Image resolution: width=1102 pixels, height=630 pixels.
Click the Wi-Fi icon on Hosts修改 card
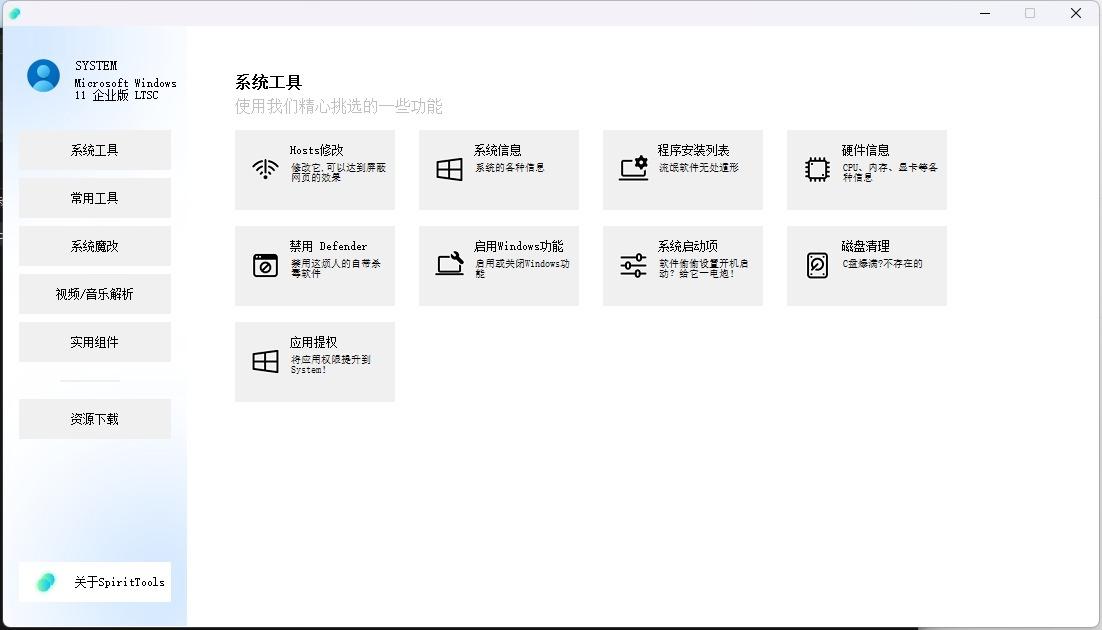coord(265,169)
